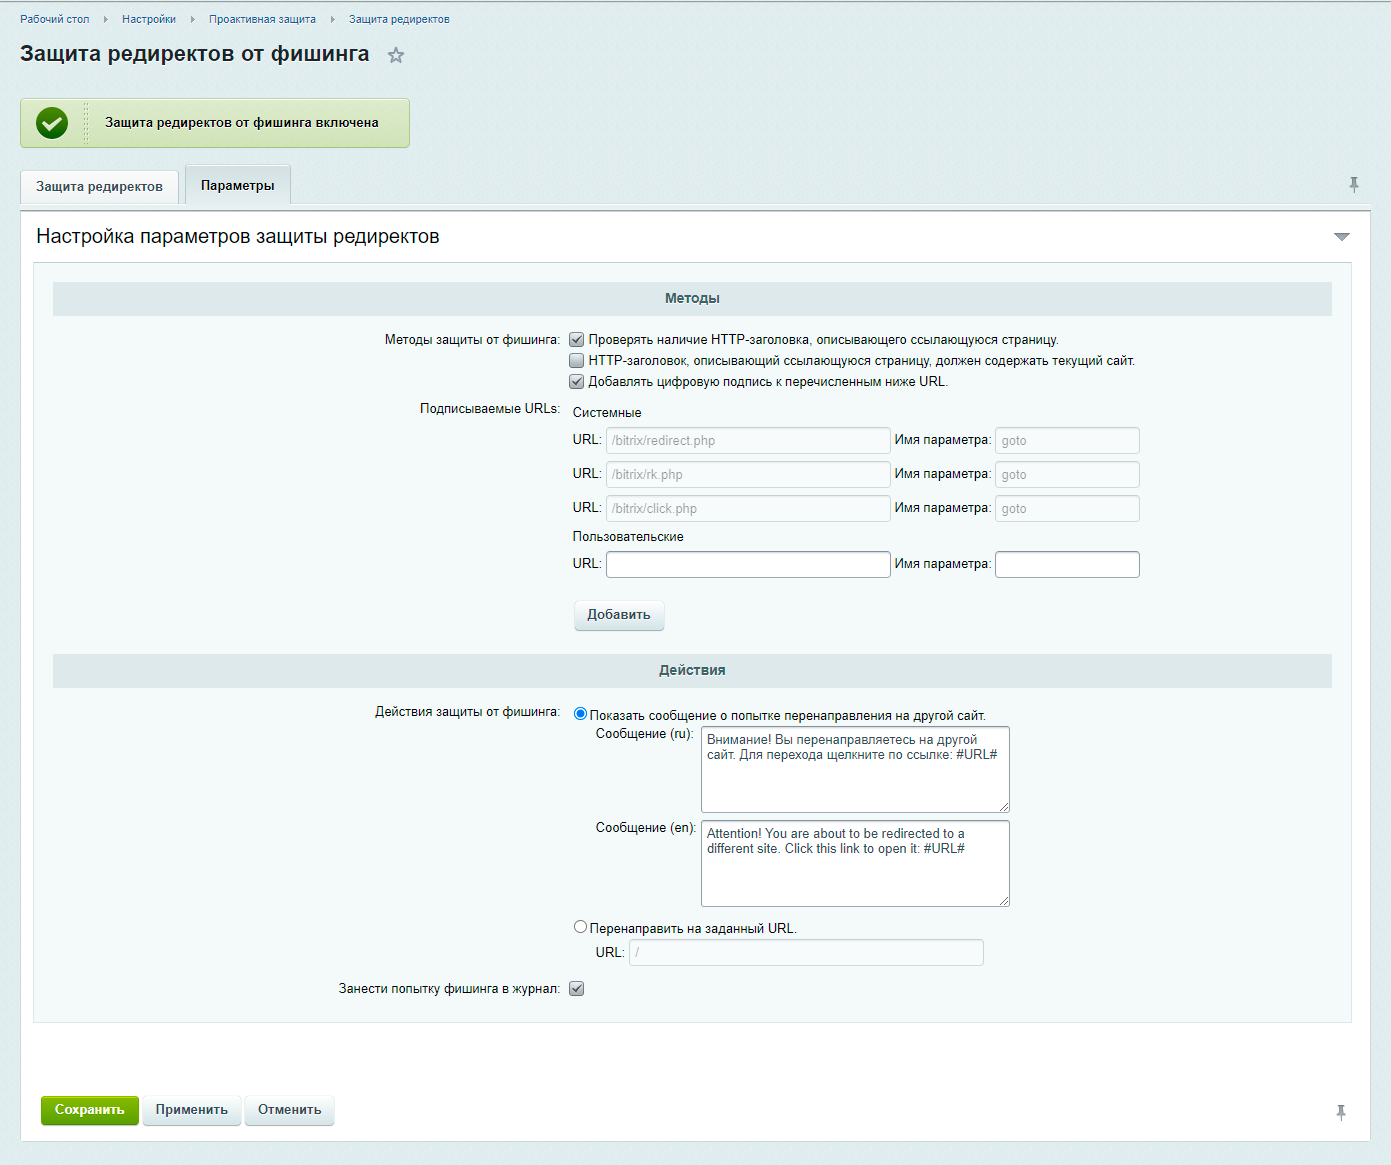This screenshot has width=1391, height=1165.
Task: Collapse the Настройка параметров section arrow
Action: click(1342, 237)
